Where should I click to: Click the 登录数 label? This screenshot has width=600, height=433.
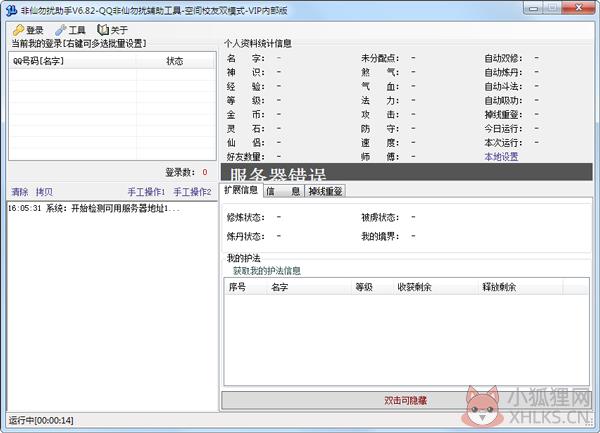click(180, 172)
